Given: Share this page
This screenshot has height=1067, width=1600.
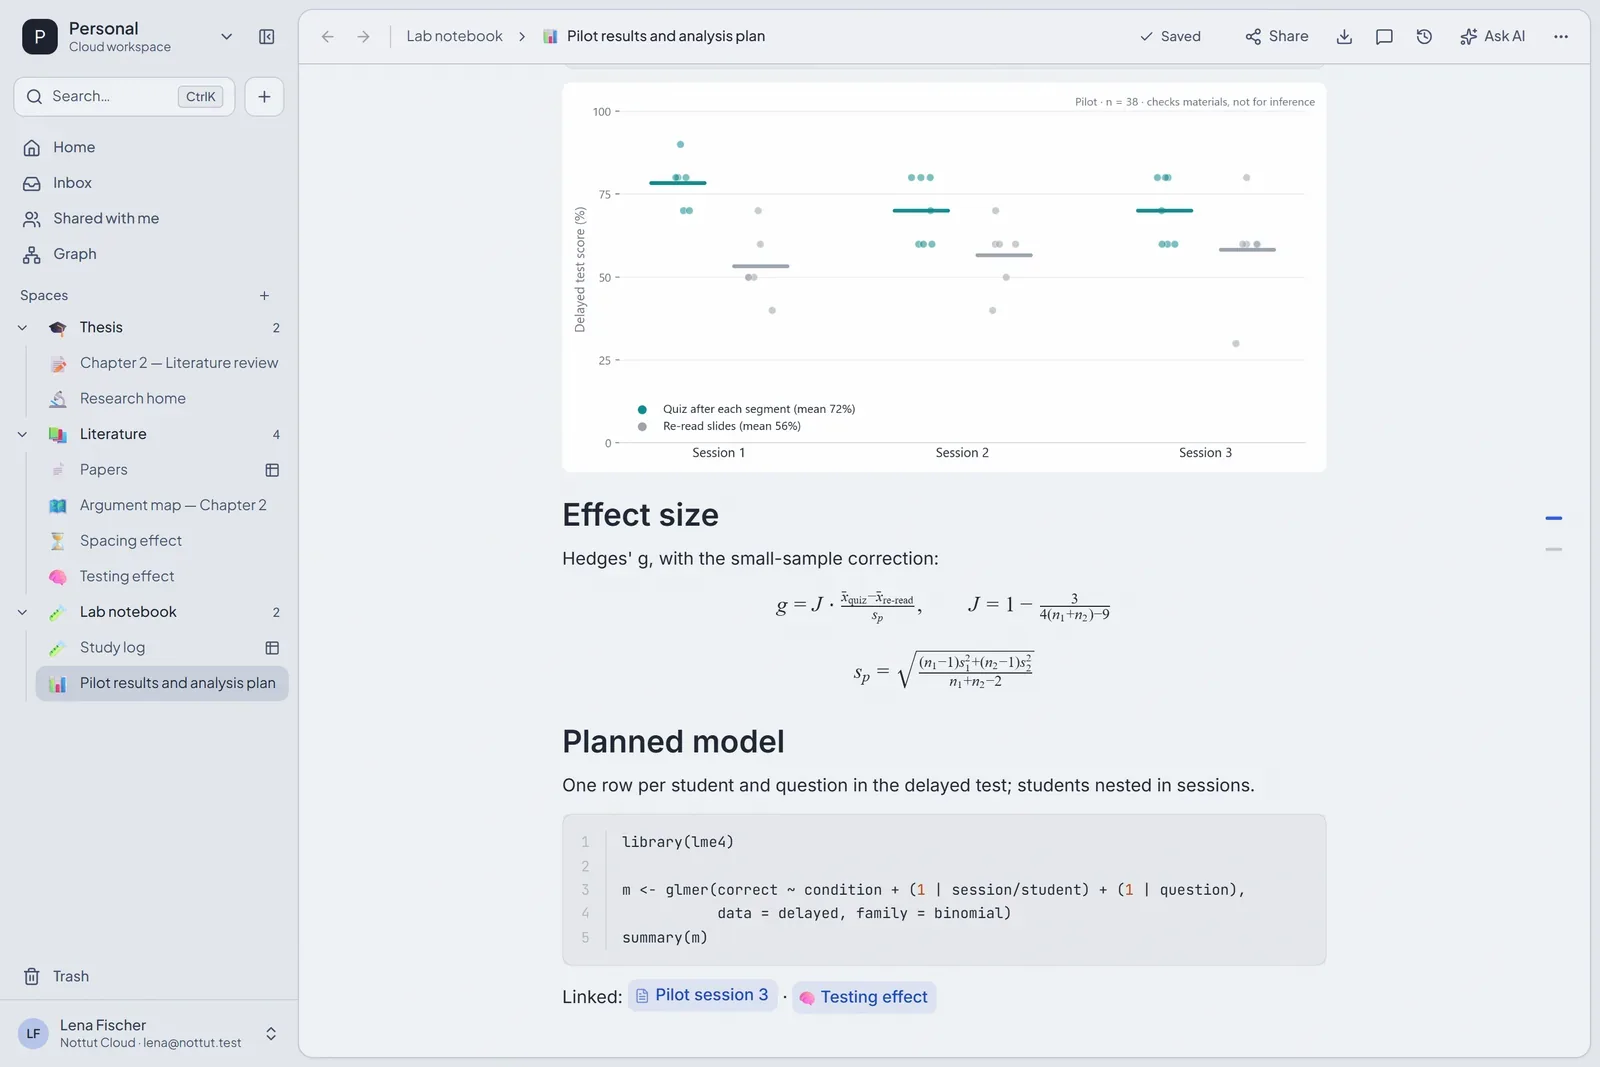Looking at the screenshot, I should click(1277, 37).
